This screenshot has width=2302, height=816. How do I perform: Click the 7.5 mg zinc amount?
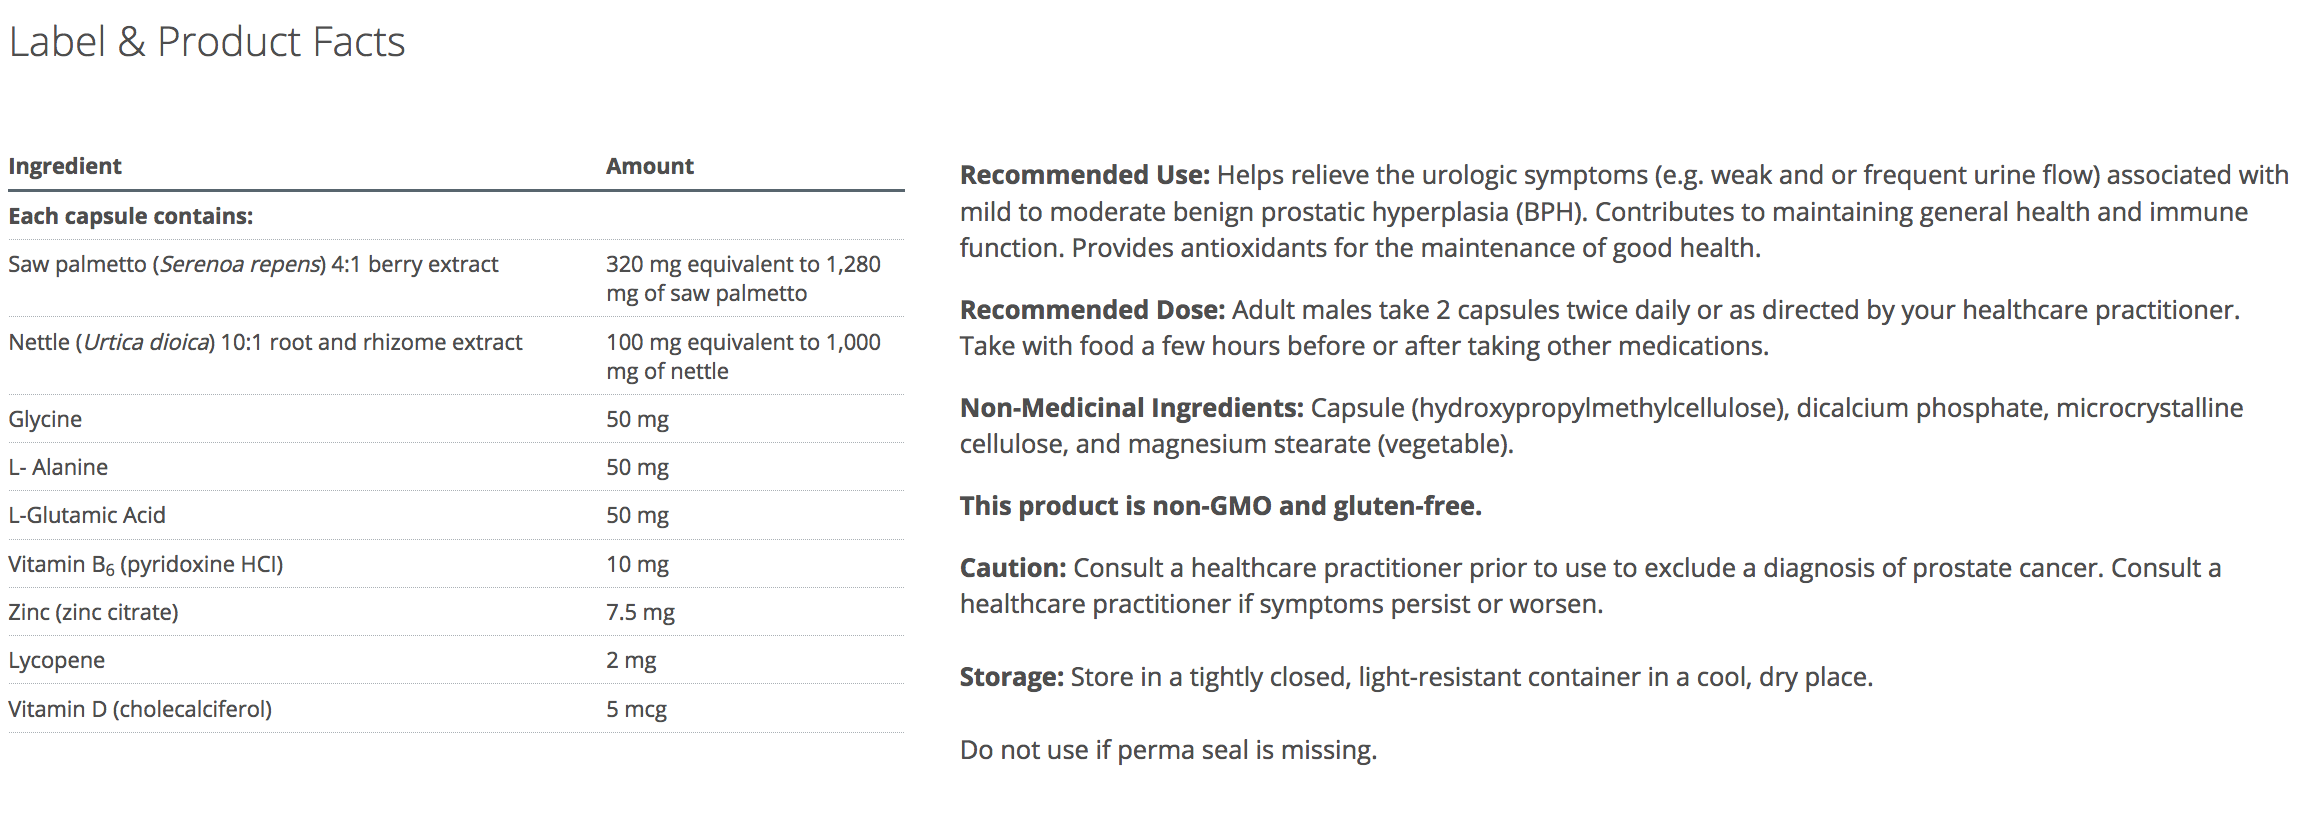coord(640,613)
